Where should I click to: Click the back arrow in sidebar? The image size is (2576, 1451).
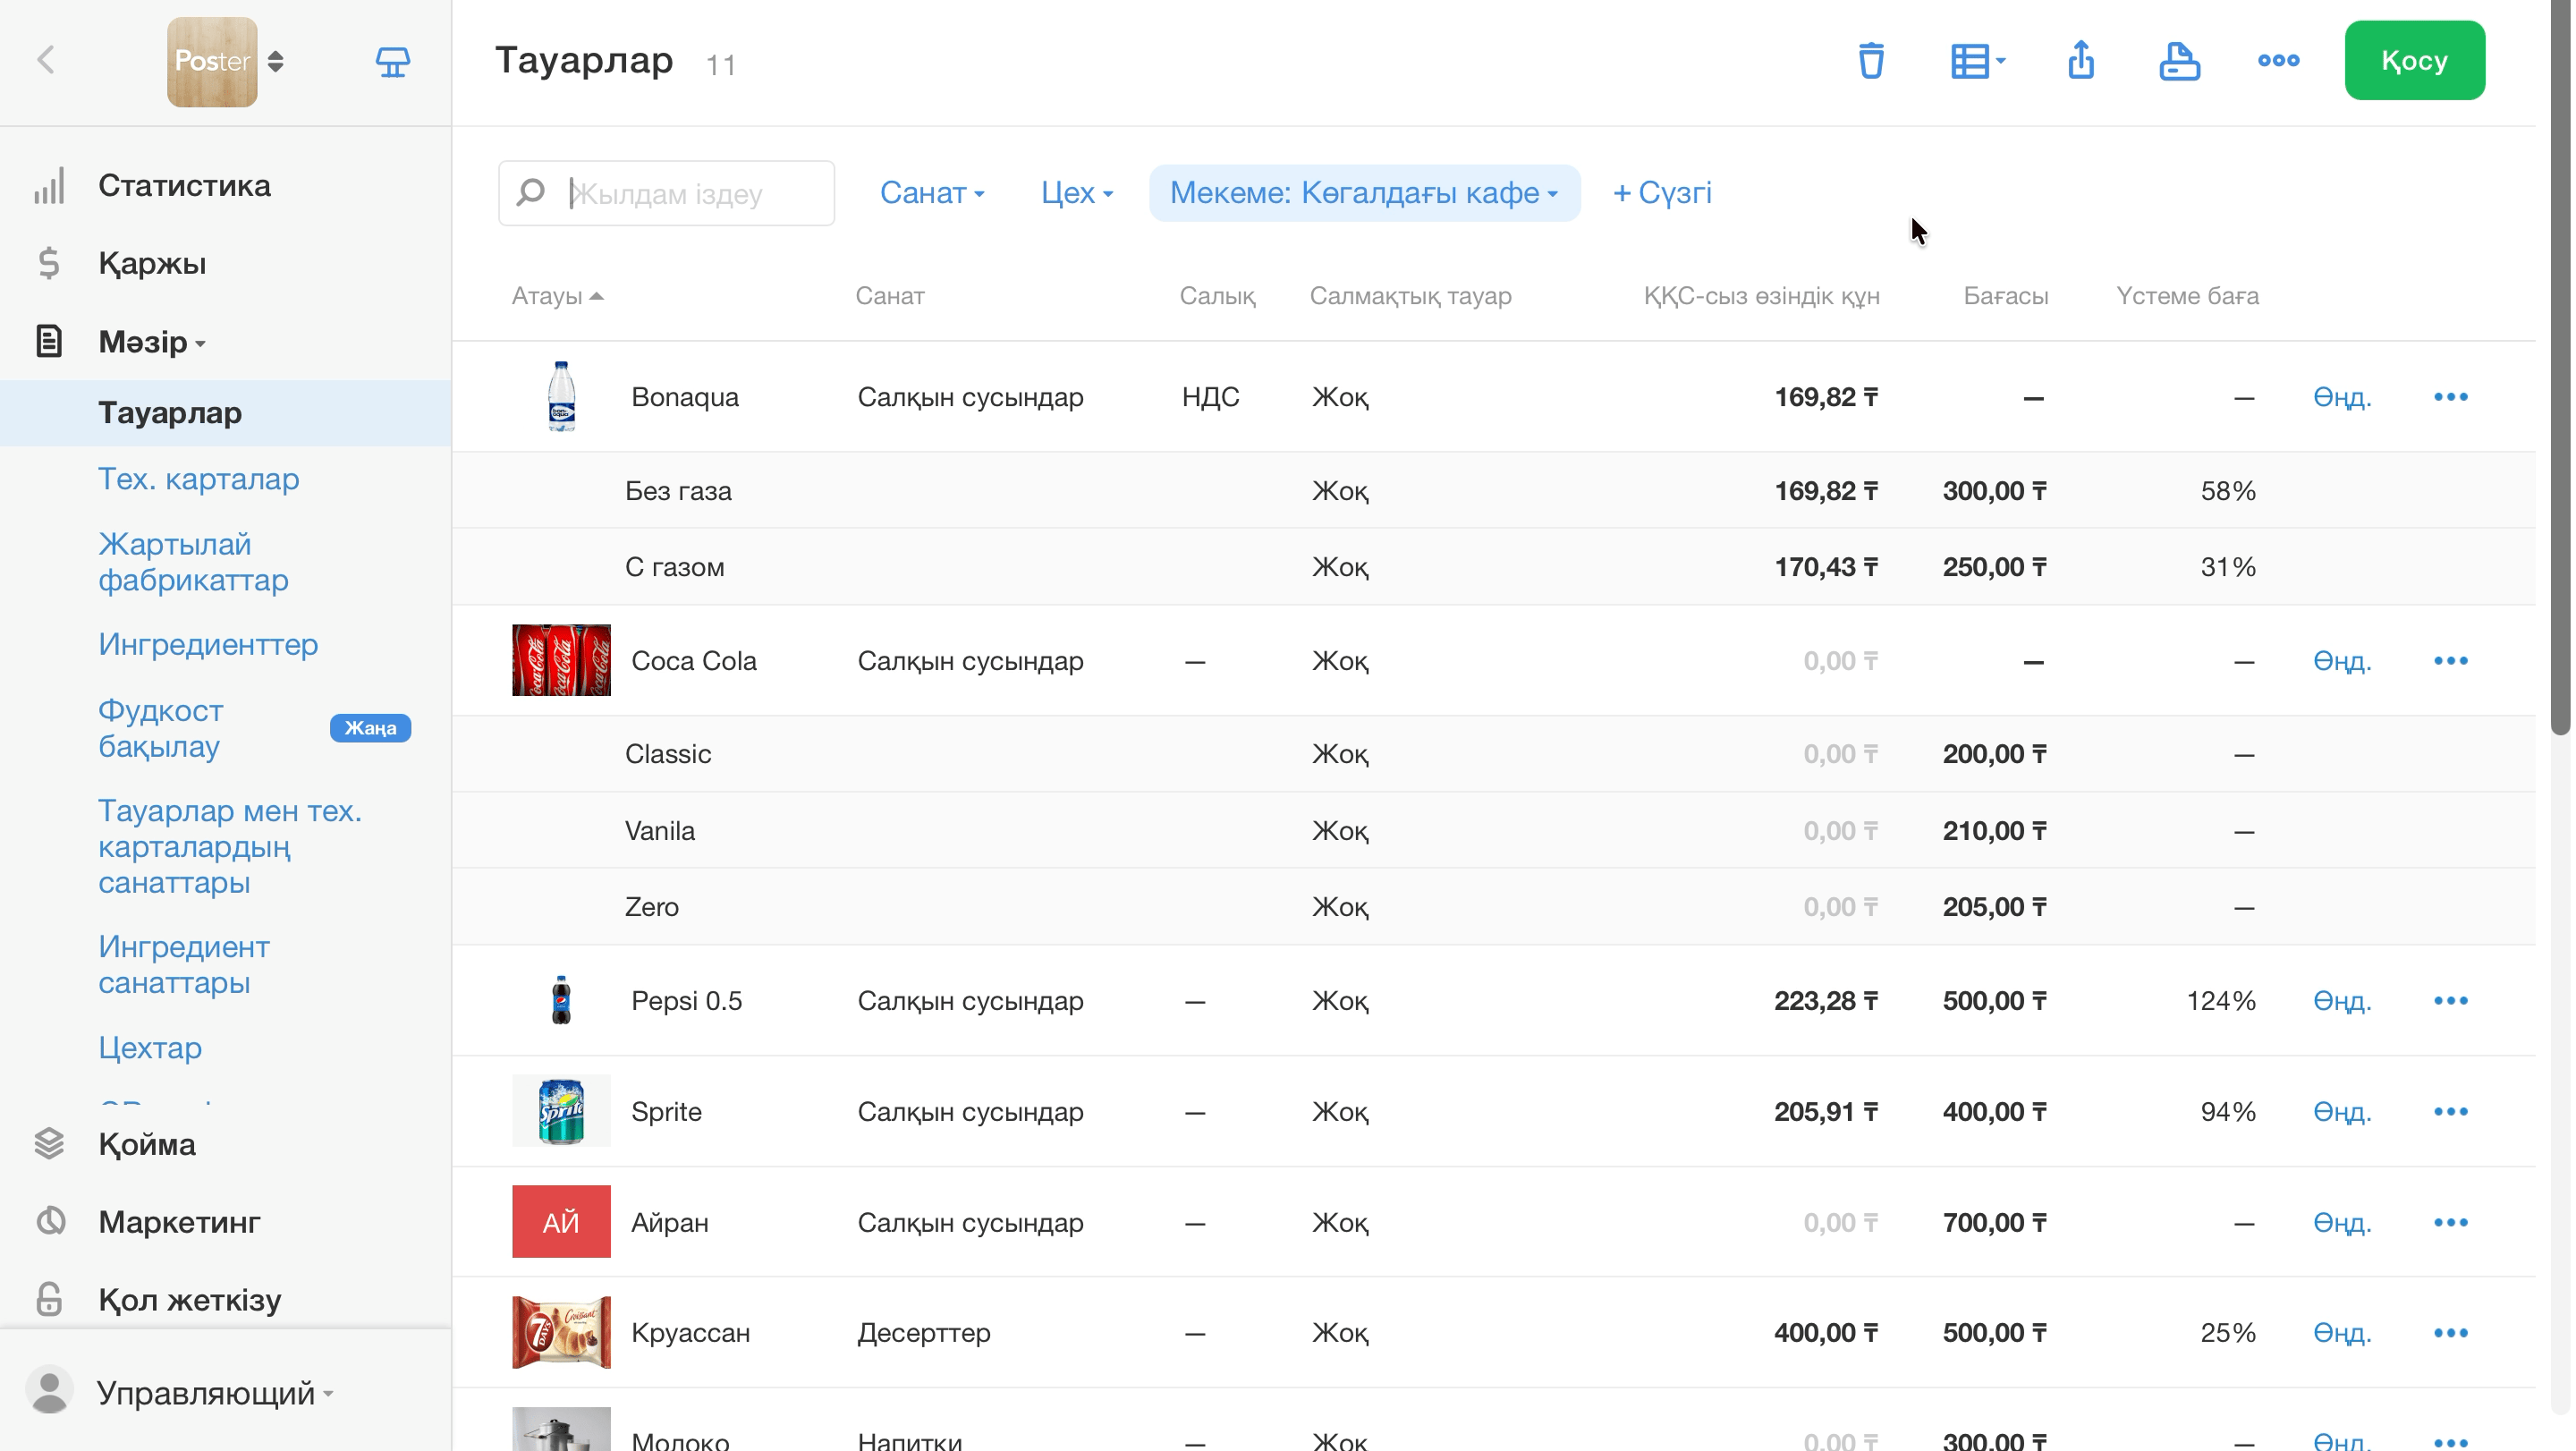pos(46,60)
